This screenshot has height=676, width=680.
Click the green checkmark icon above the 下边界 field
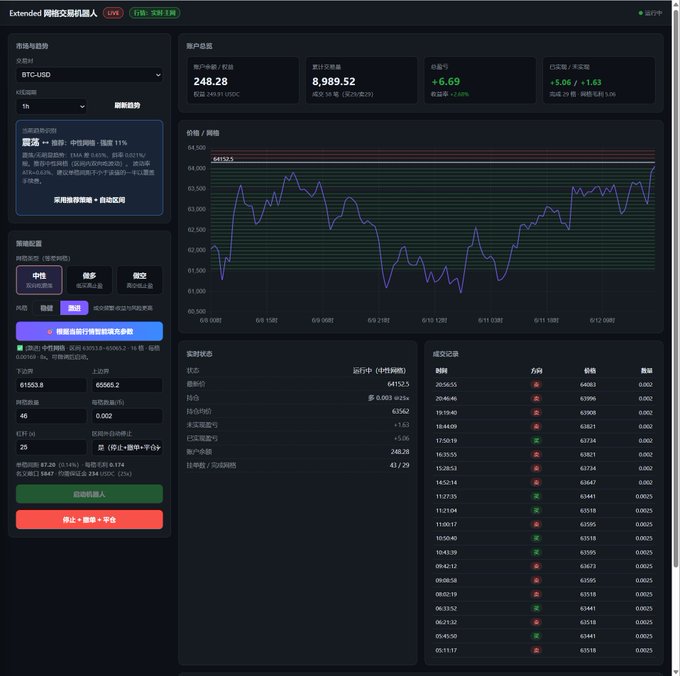coord(20,348)
